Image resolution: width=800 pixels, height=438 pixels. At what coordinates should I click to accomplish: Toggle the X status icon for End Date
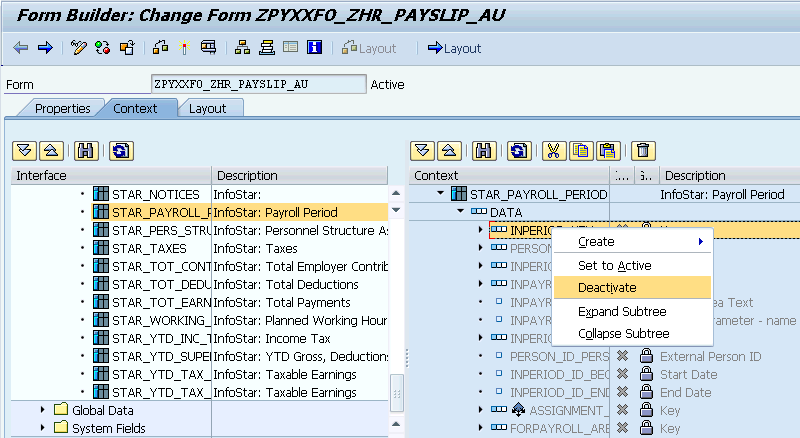(x=622, y=392)
